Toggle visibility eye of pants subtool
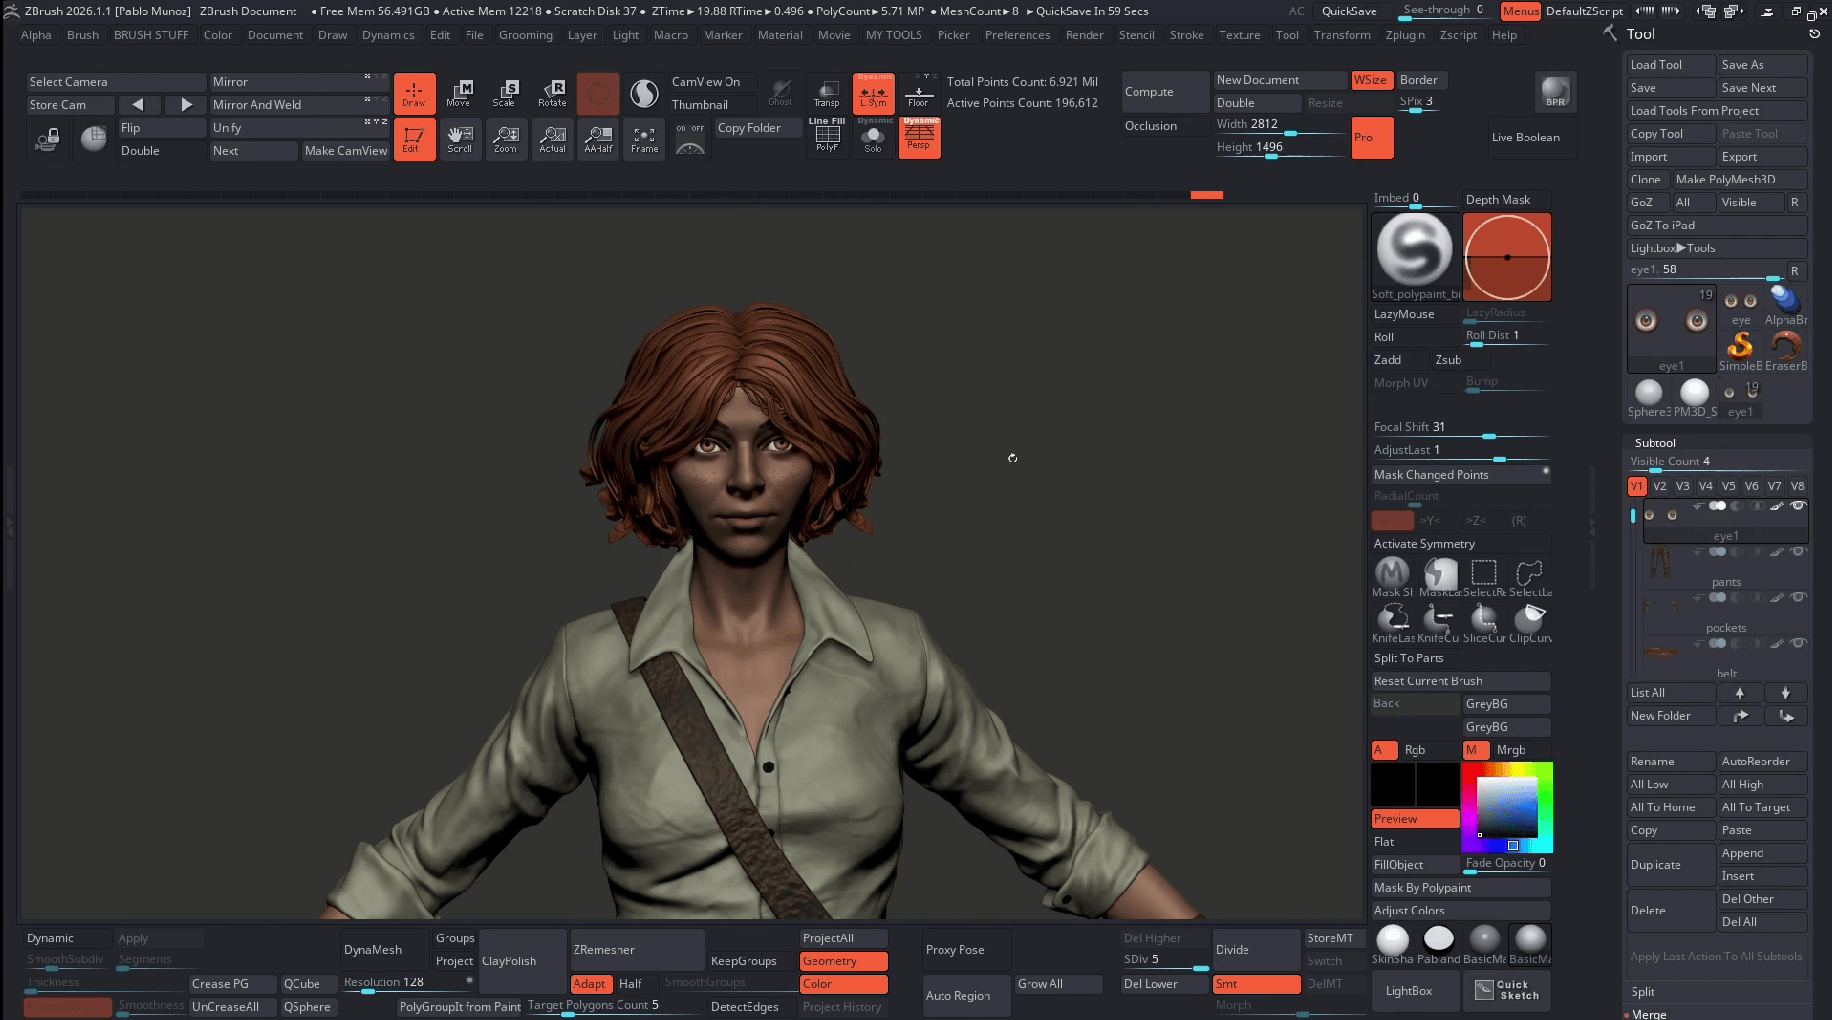 click(1798, 552)
